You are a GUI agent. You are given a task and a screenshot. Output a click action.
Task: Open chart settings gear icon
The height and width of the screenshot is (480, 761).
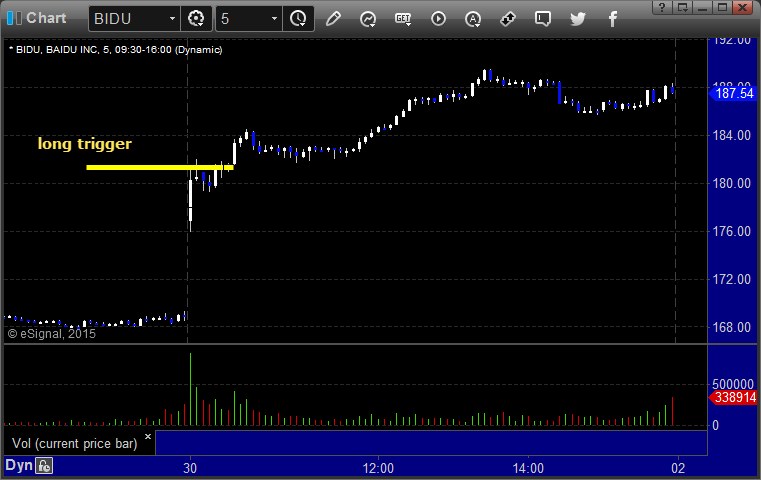click(x=196, y=18)
